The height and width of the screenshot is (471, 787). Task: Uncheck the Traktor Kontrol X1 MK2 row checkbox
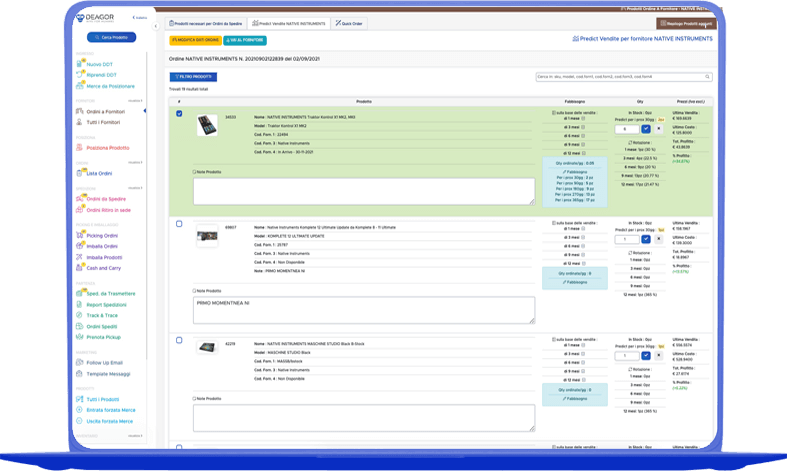(x=179, y=113)
